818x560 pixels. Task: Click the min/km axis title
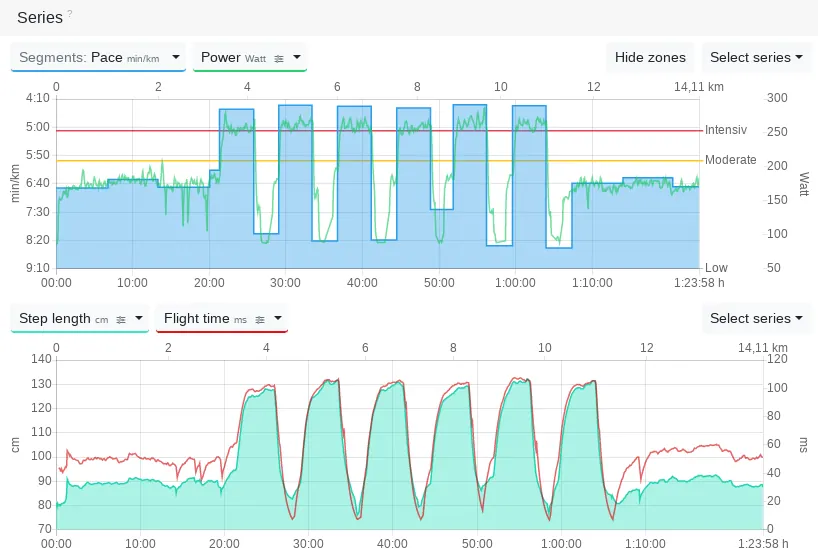pyautogui.click(x=15, y=183)
